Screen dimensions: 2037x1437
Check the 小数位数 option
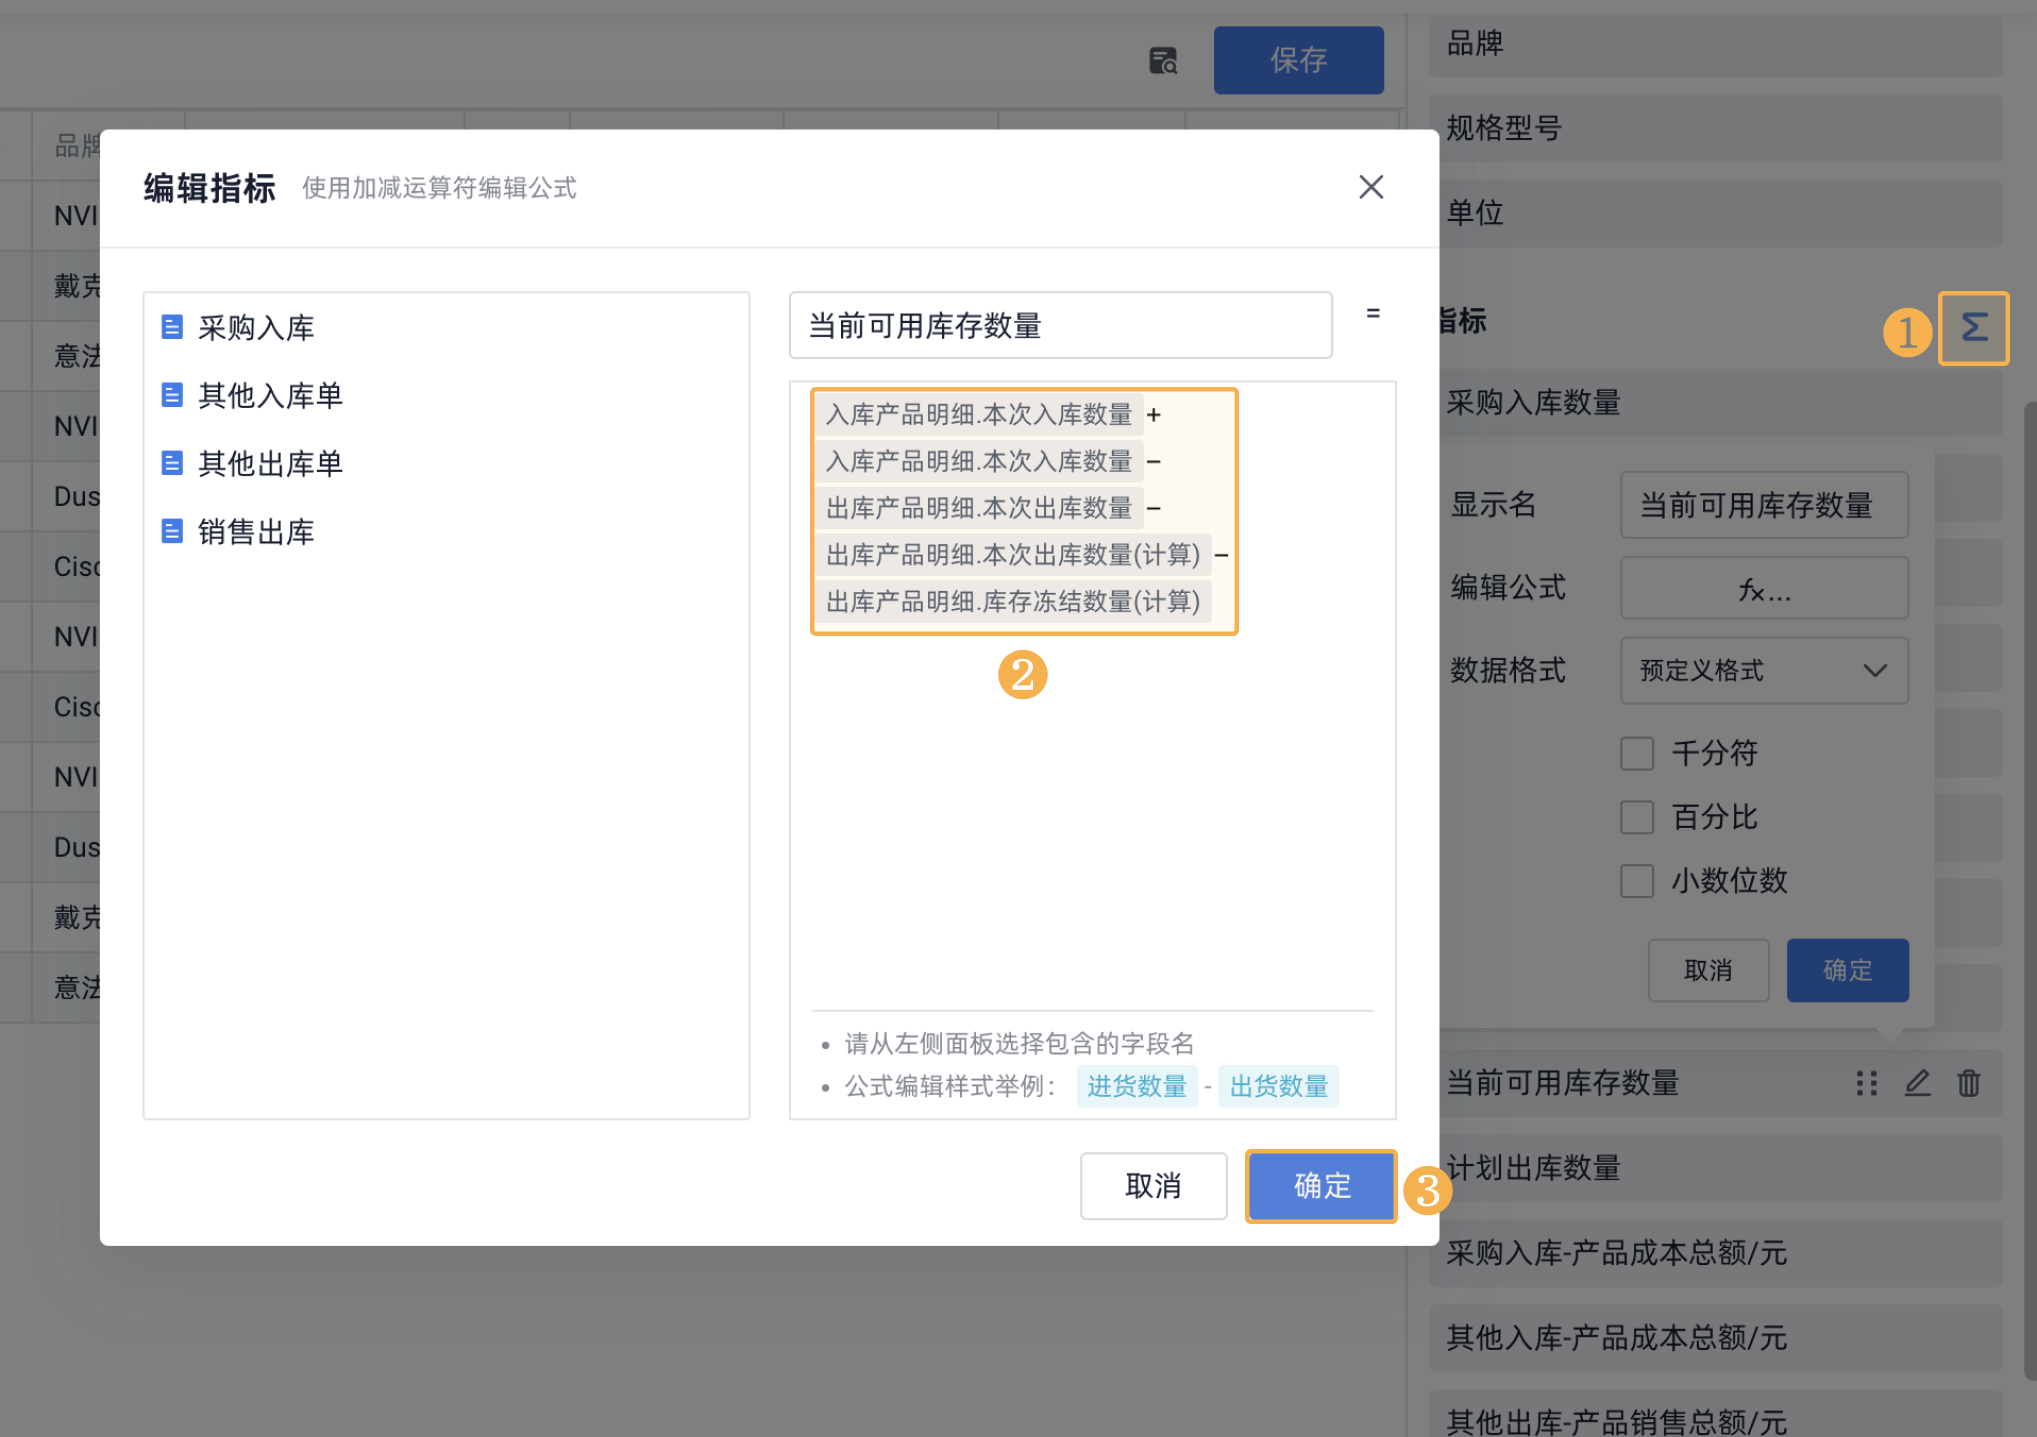(x=1636, y=881)
